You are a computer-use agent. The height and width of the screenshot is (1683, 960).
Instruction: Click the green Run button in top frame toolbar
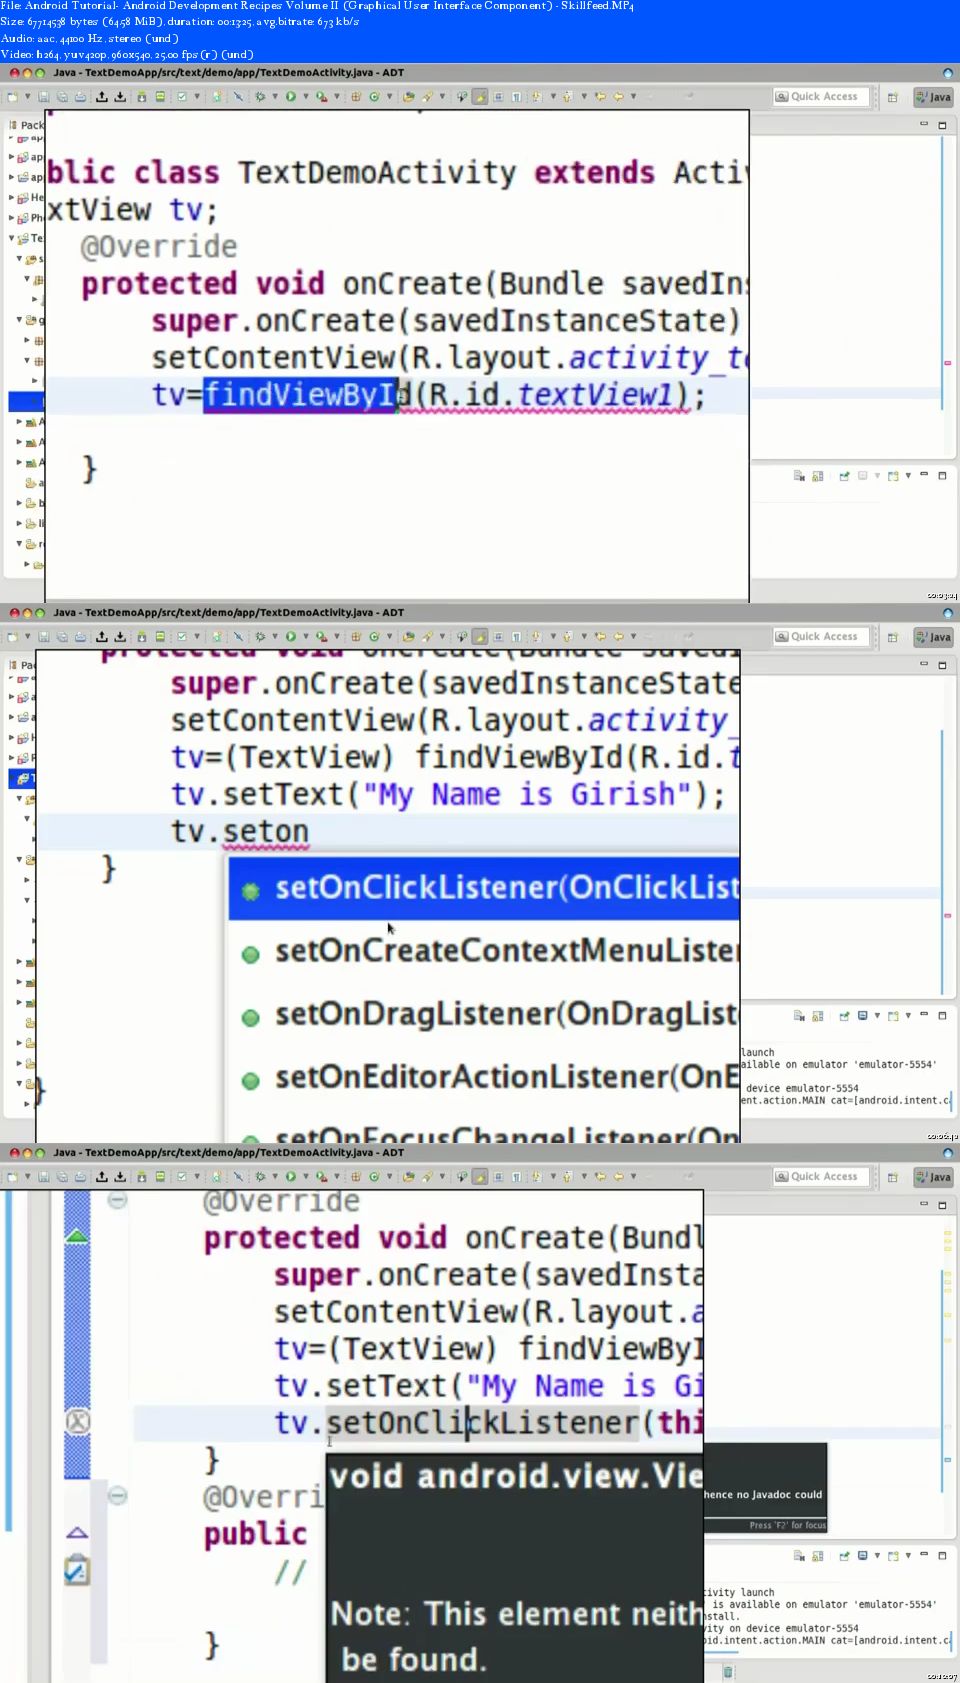click(291, 97)
